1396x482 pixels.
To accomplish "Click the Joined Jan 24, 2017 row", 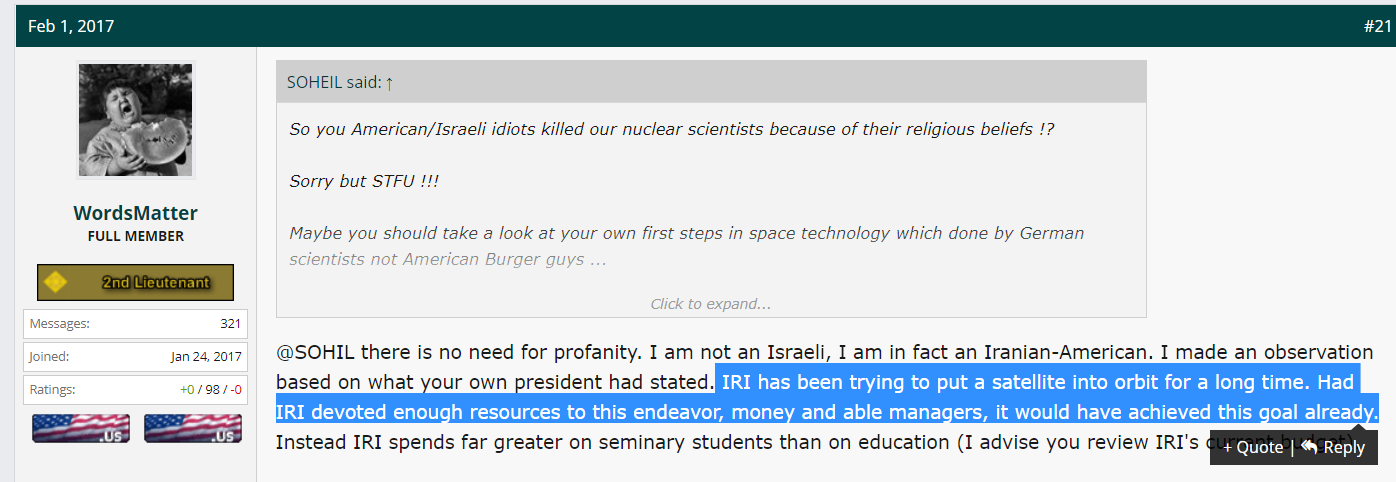I will (135, 356).
